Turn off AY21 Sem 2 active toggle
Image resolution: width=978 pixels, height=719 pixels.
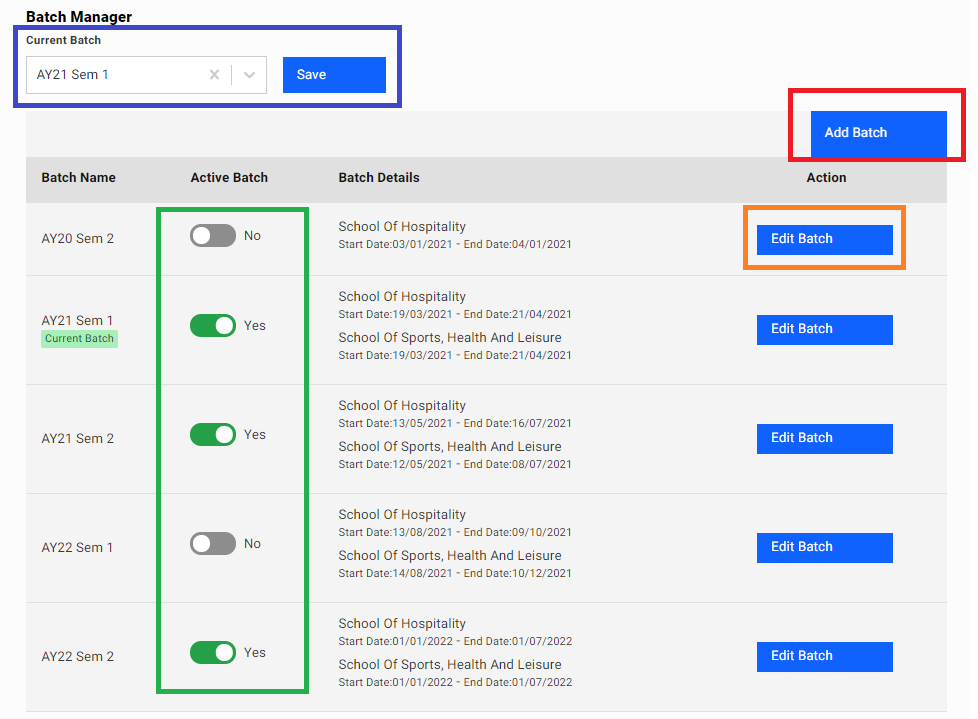pyautogui.click(x=213, y=435)
